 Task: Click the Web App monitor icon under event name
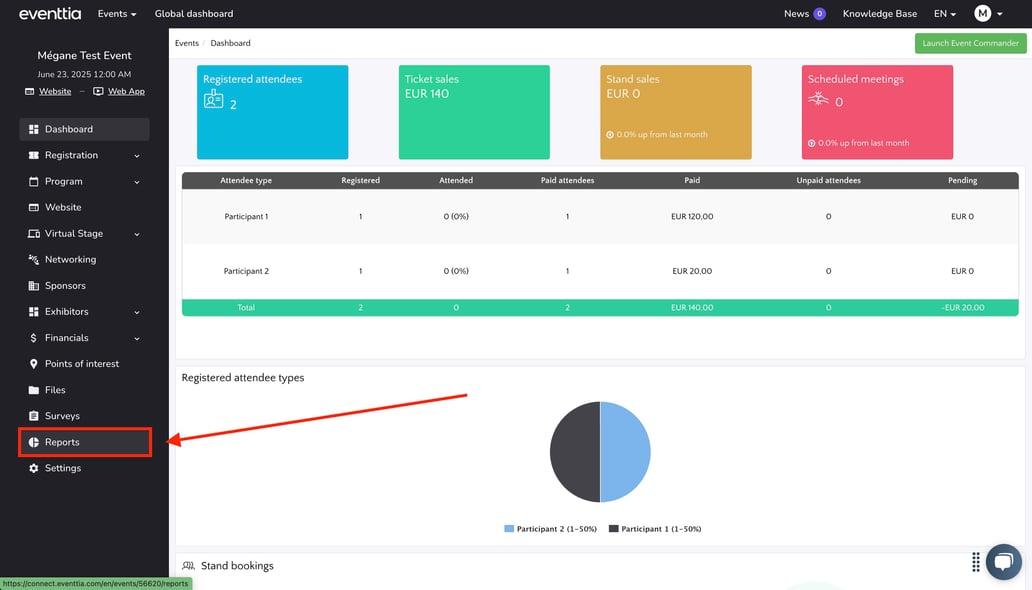coord(98,92)
